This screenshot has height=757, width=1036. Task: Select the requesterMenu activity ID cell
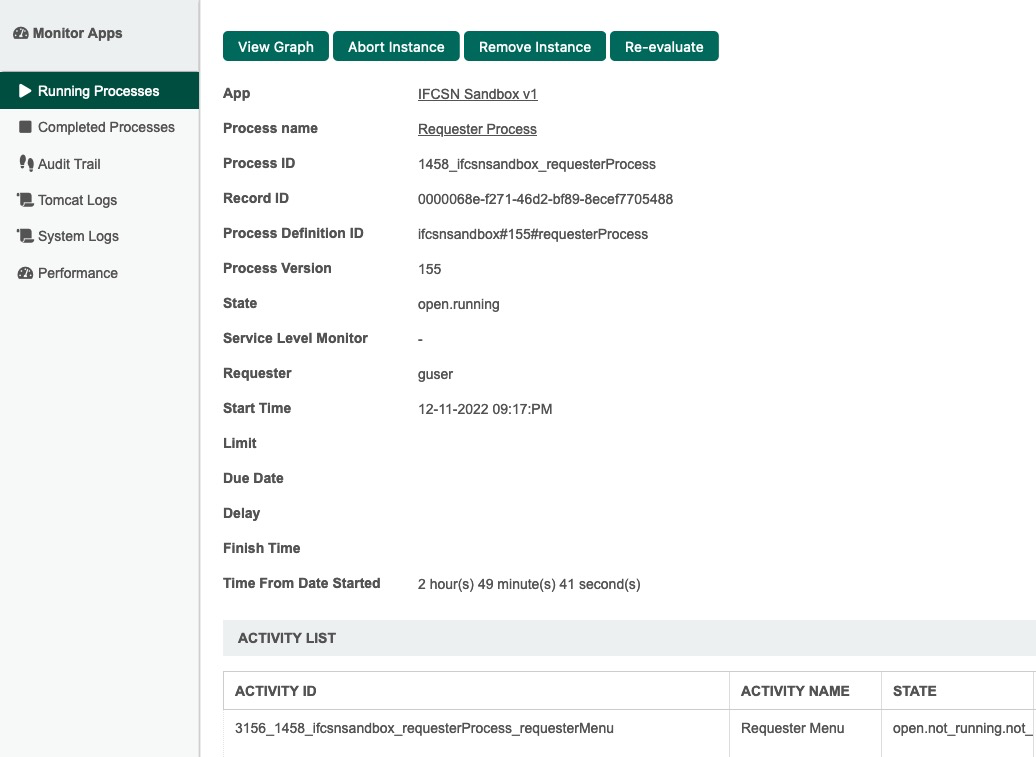tap(424, 728)
